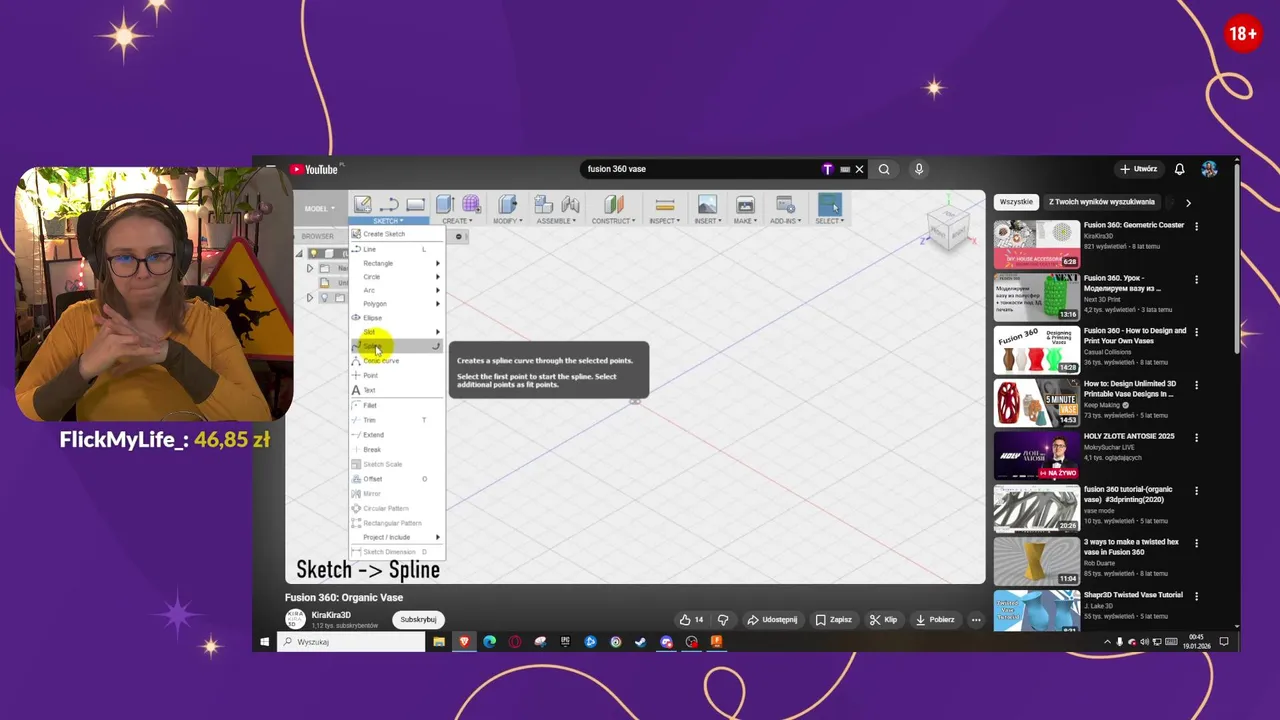
Task: Toggle the root component lightbulb visibility
Action: point(313,253)
